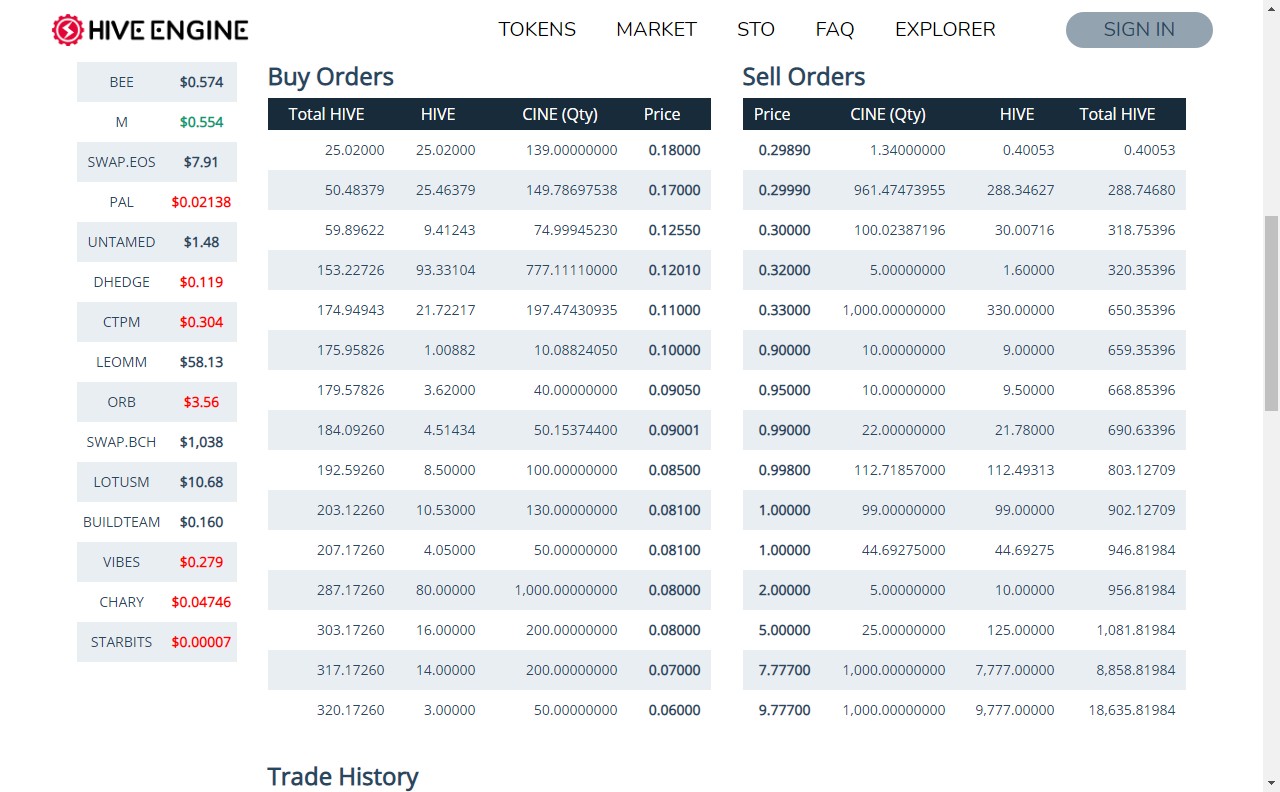Select the PAL token row
This screenshot has width=1280, height=792.
pyautogui.click(x=157, y=202)
